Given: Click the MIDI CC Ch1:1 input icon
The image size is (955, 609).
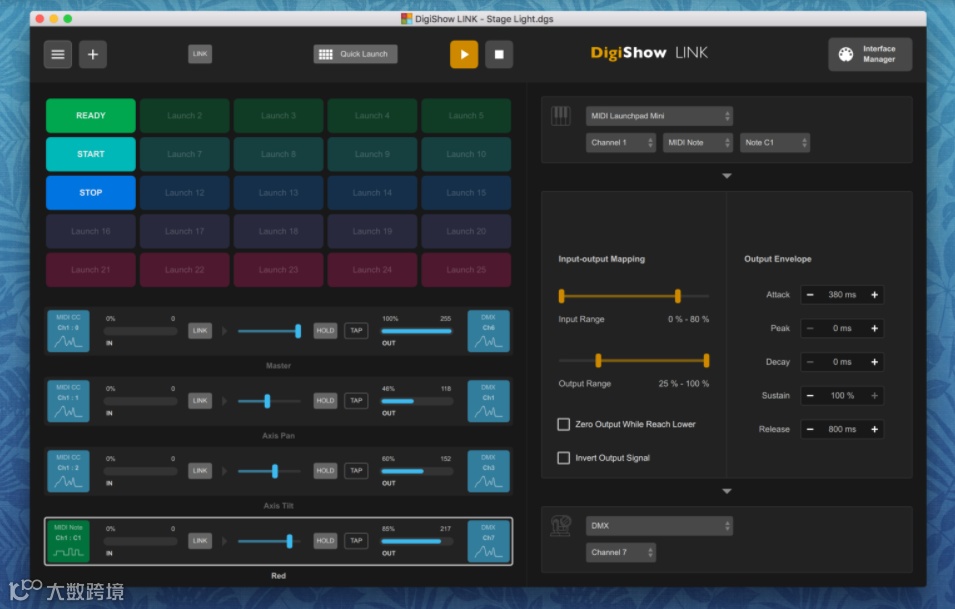Looking at the screenshot, I should [68, 401].
